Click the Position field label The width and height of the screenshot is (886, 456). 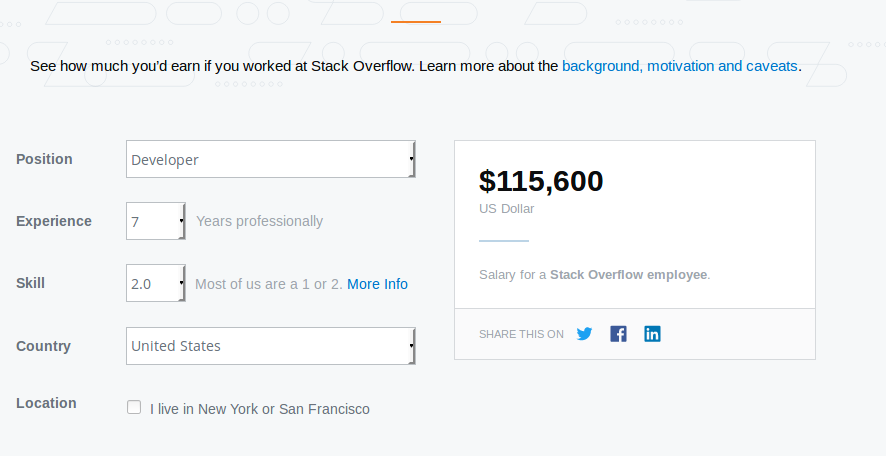pyautogui.click(x=44, y=159)
